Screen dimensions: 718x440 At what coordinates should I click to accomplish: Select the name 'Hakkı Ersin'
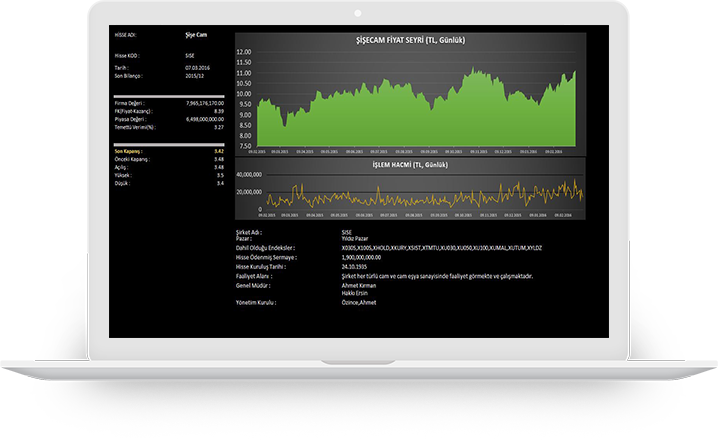coord(355,293)
